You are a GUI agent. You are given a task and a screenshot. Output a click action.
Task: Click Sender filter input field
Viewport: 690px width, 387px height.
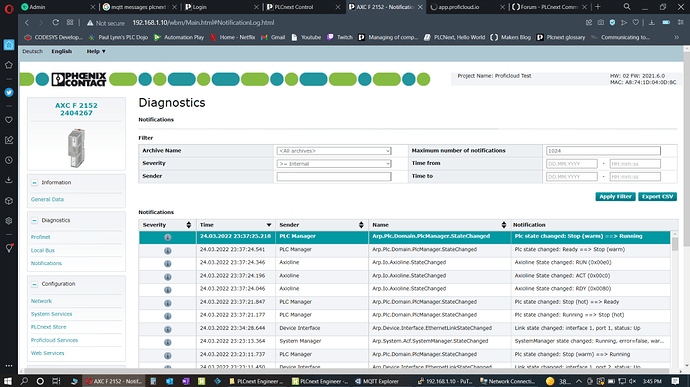[x=334, y=177]
